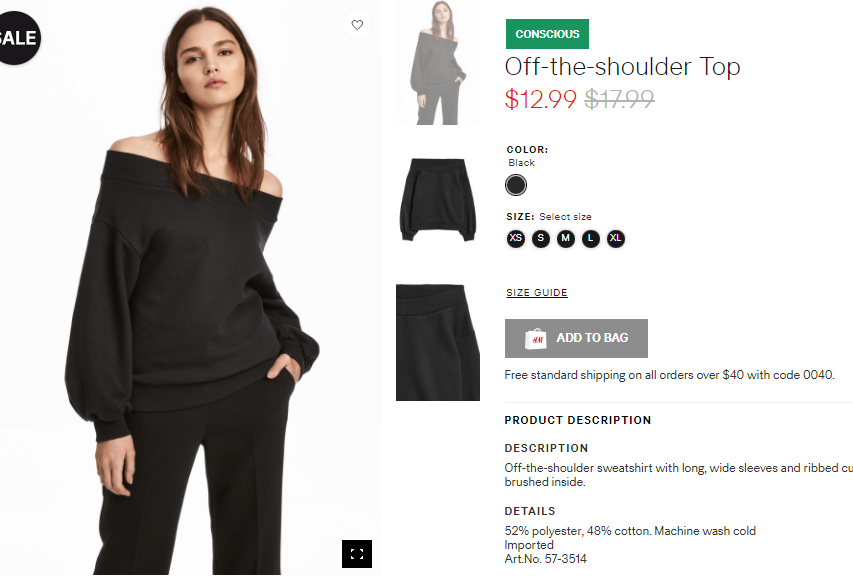The image size is (853, 579).
Task: Choose size M
Action: (566, 238)
